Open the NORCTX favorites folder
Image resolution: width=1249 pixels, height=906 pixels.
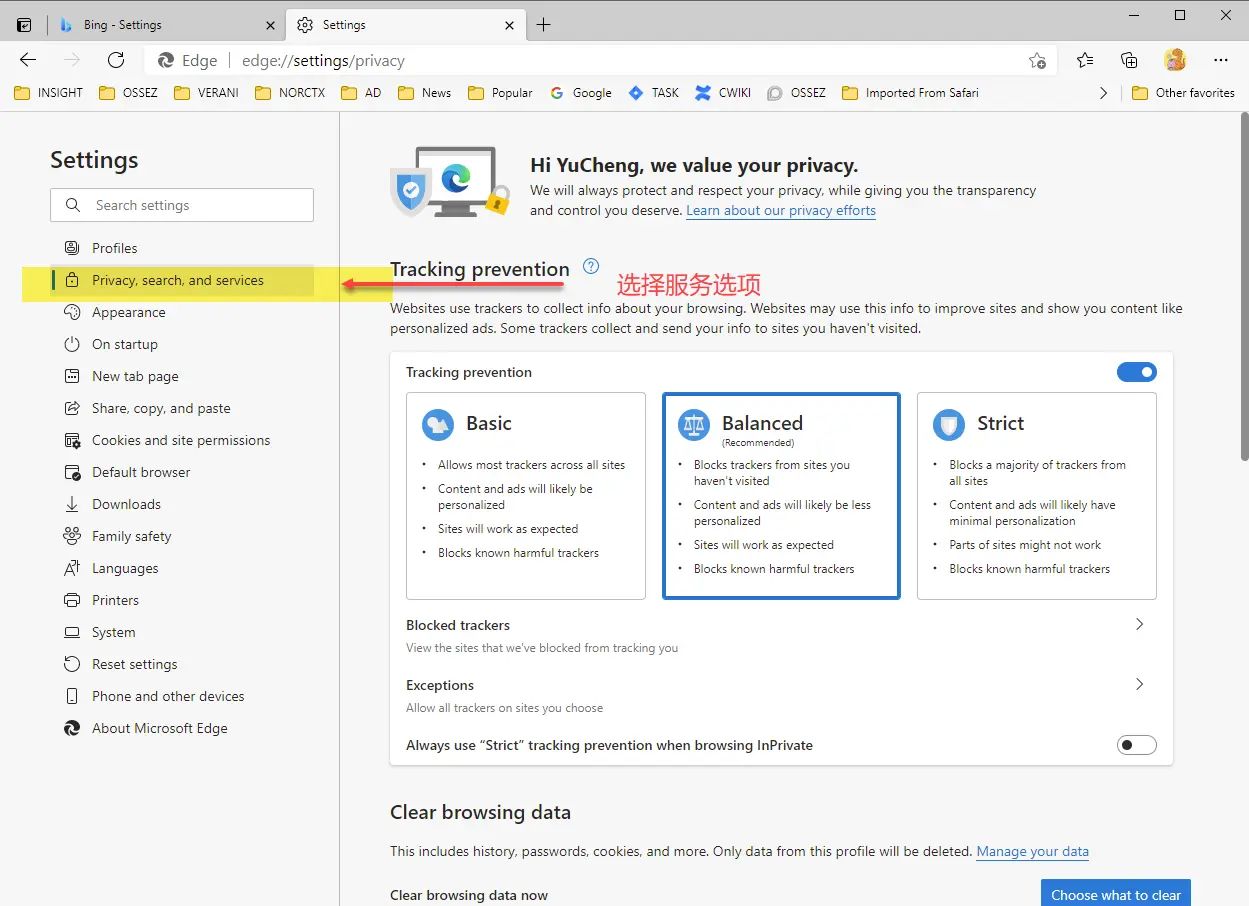[290, 93]
